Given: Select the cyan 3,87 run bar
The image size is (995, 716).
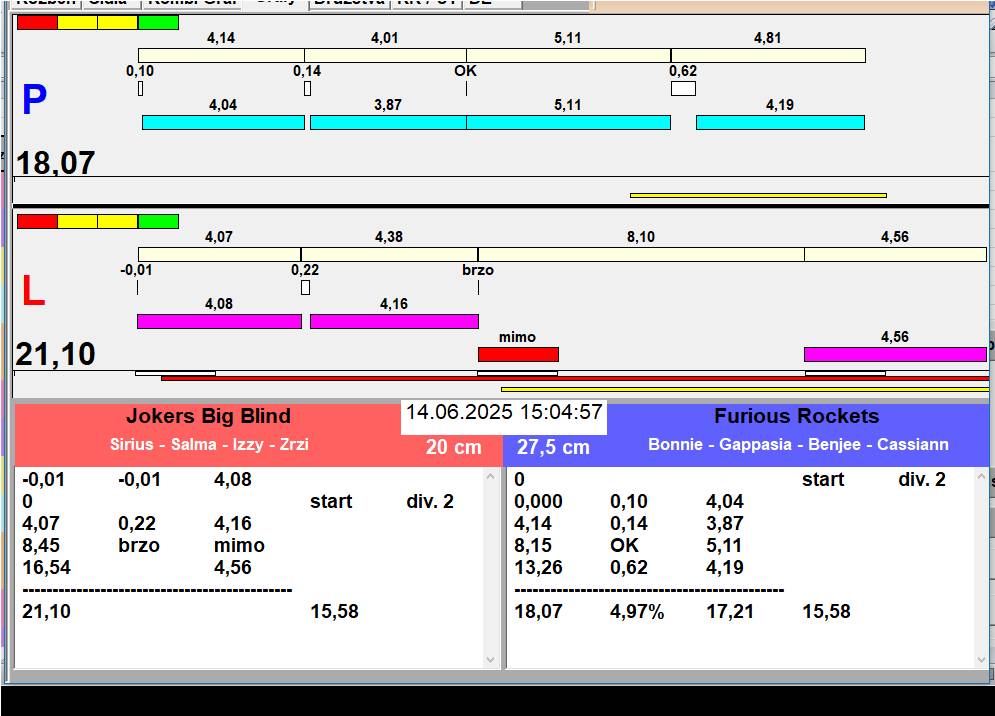Looking at the screenshot, I should 388,122.
